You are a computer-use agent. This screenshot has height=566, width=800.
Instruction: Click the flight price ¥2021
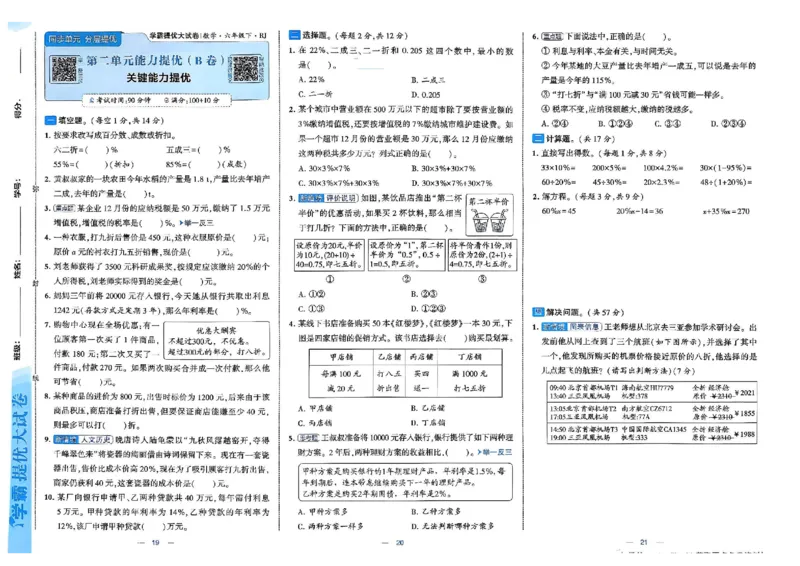click(x=744, y=392)
